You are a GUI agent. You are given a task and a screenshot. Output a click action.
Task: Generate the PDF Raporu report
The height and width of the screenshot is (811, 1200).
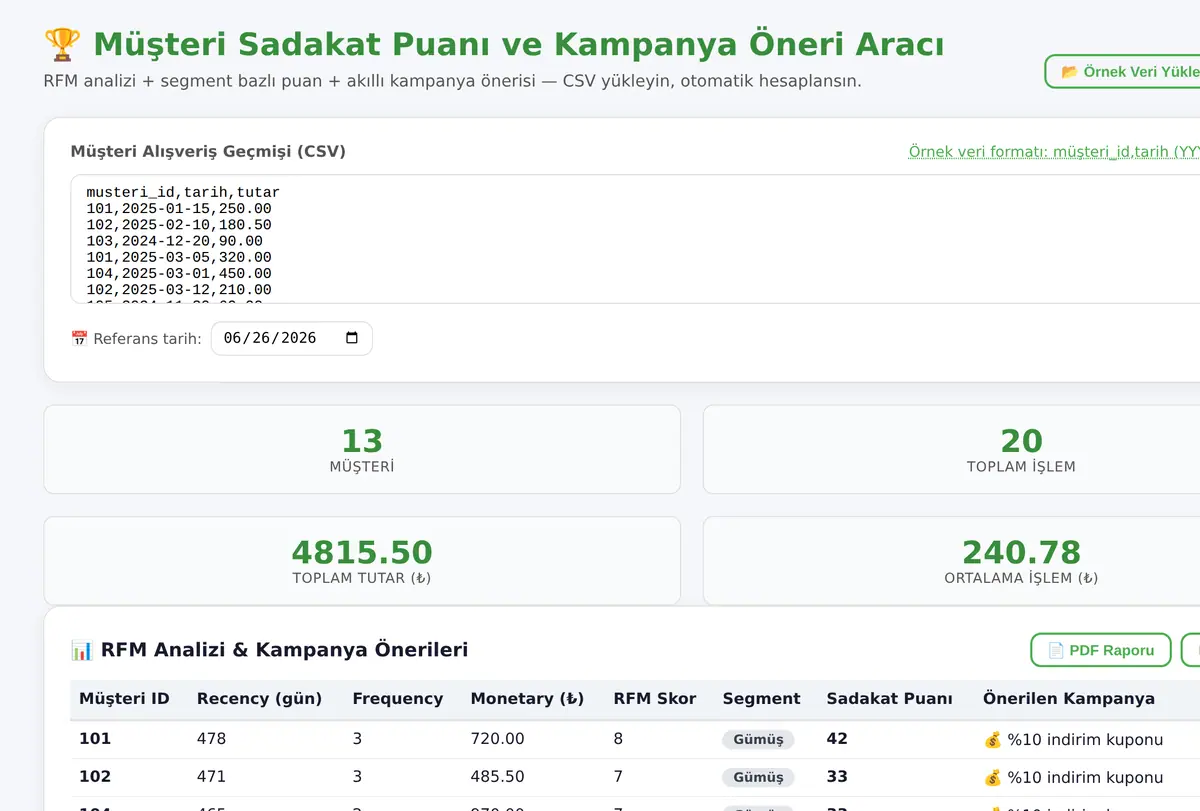click(x=1100, y=650)
